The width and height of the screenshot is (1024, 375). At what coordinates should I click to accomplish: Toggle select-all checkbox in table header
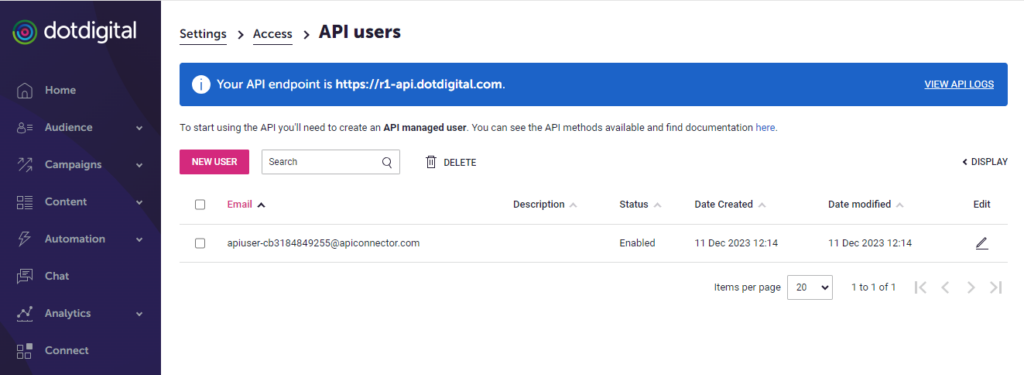200,204
